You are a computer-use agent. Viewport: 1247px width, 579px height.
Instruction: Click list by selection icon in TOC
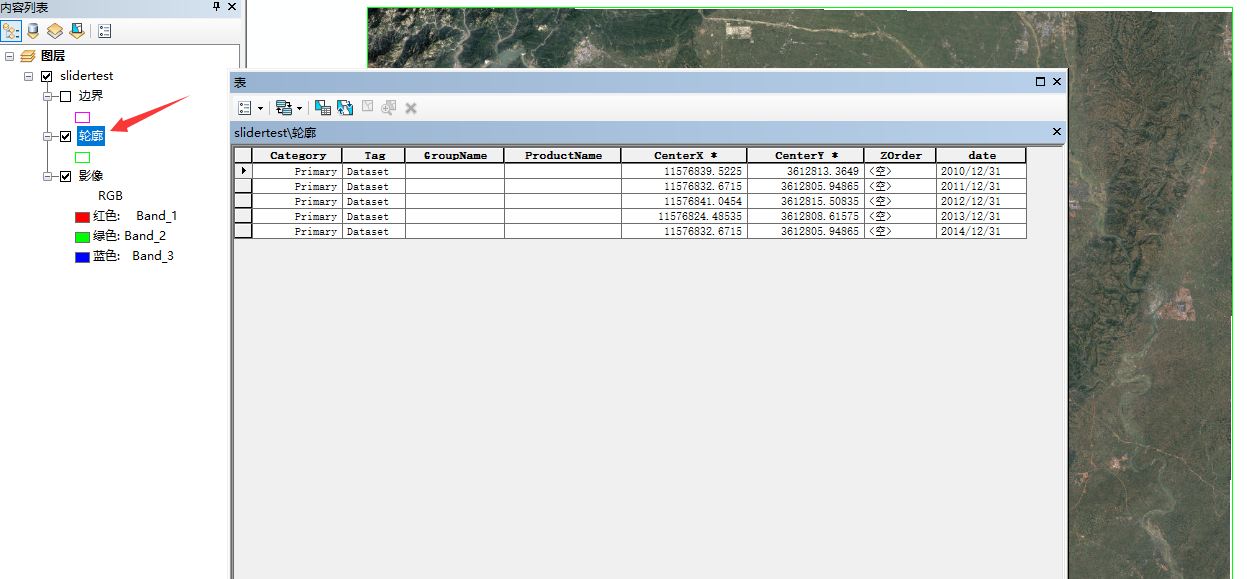point(76,30)
